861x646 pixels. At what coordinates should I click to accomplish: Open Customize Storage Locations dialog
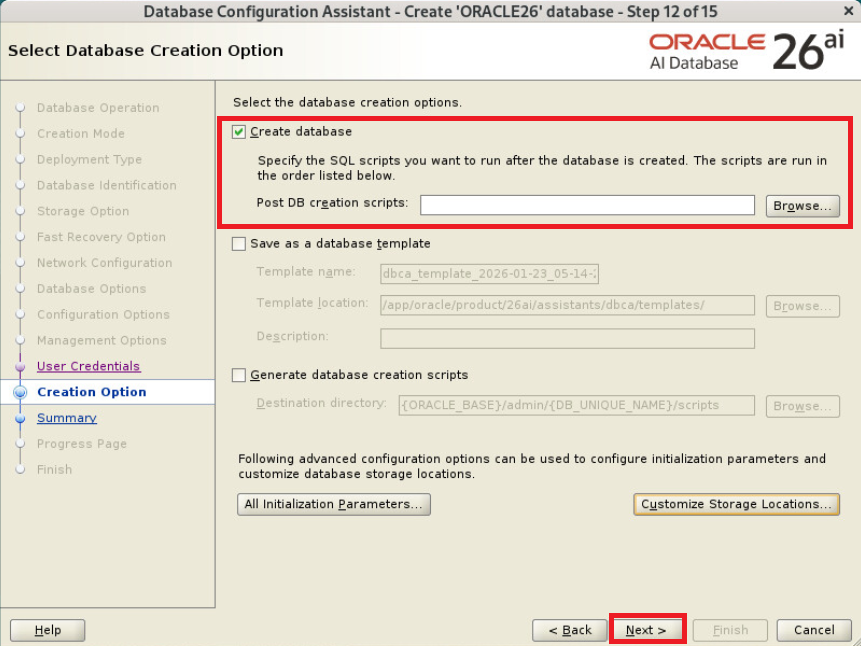click(736, 504)
